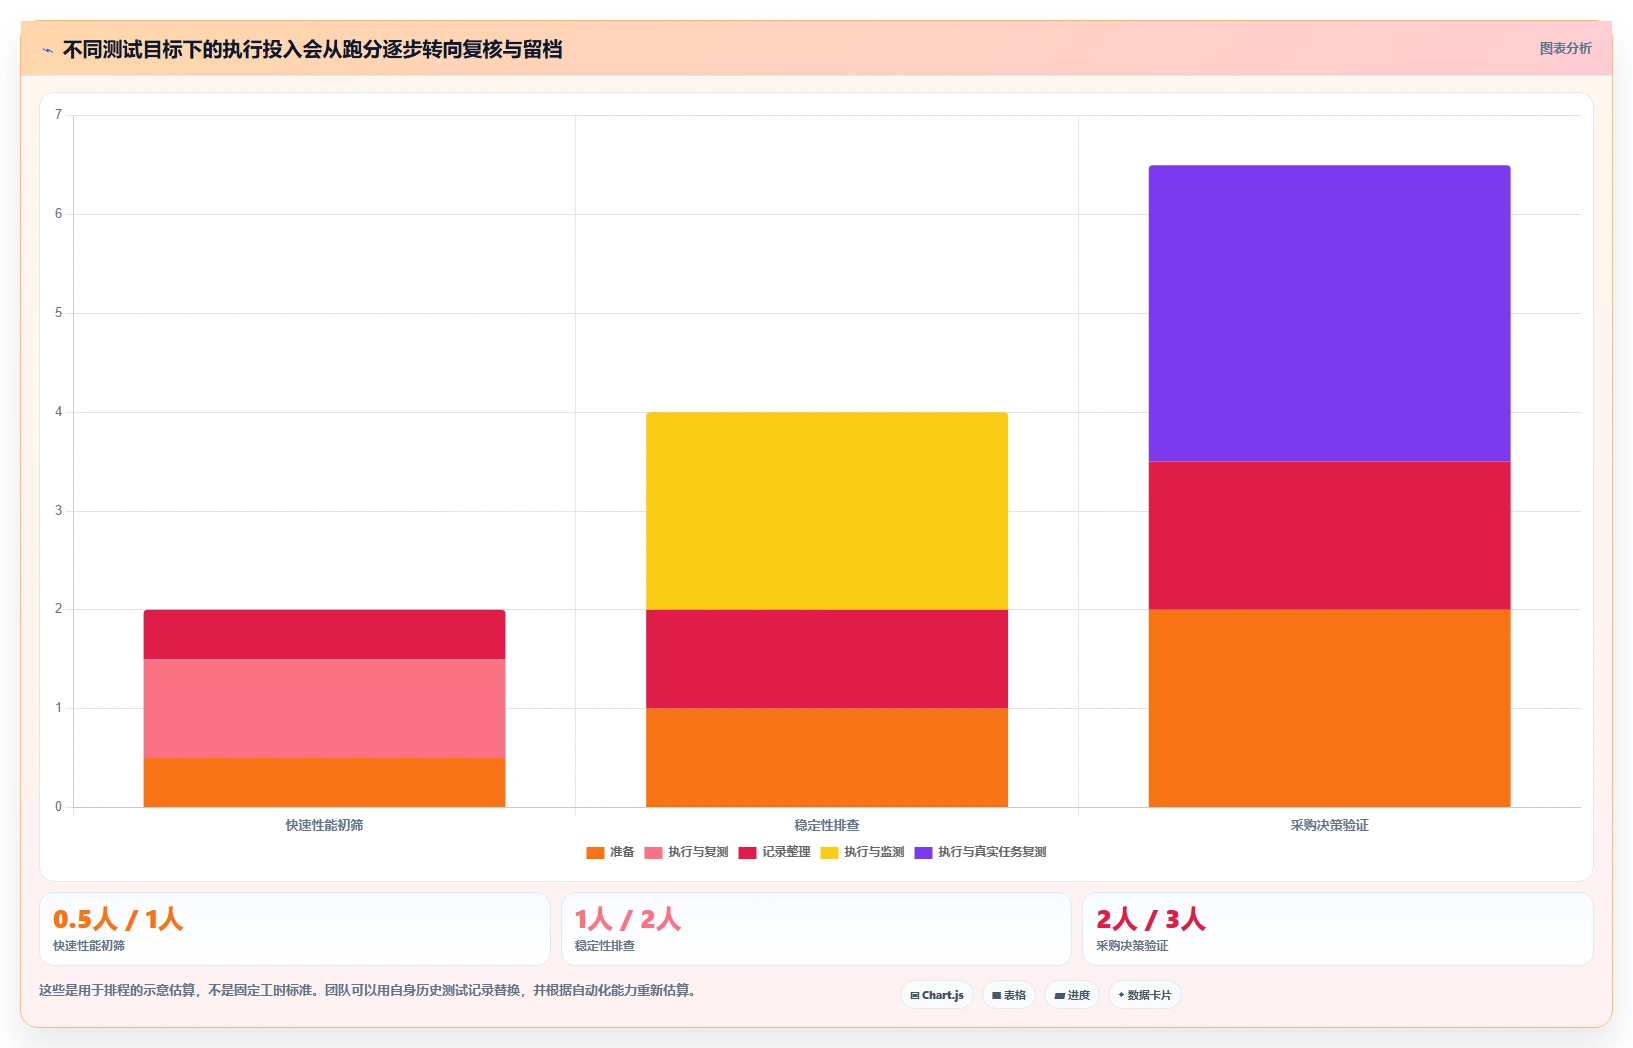Select the orange 准备 segment of 快速性能初筛 bar

click(x=324, y=782)
